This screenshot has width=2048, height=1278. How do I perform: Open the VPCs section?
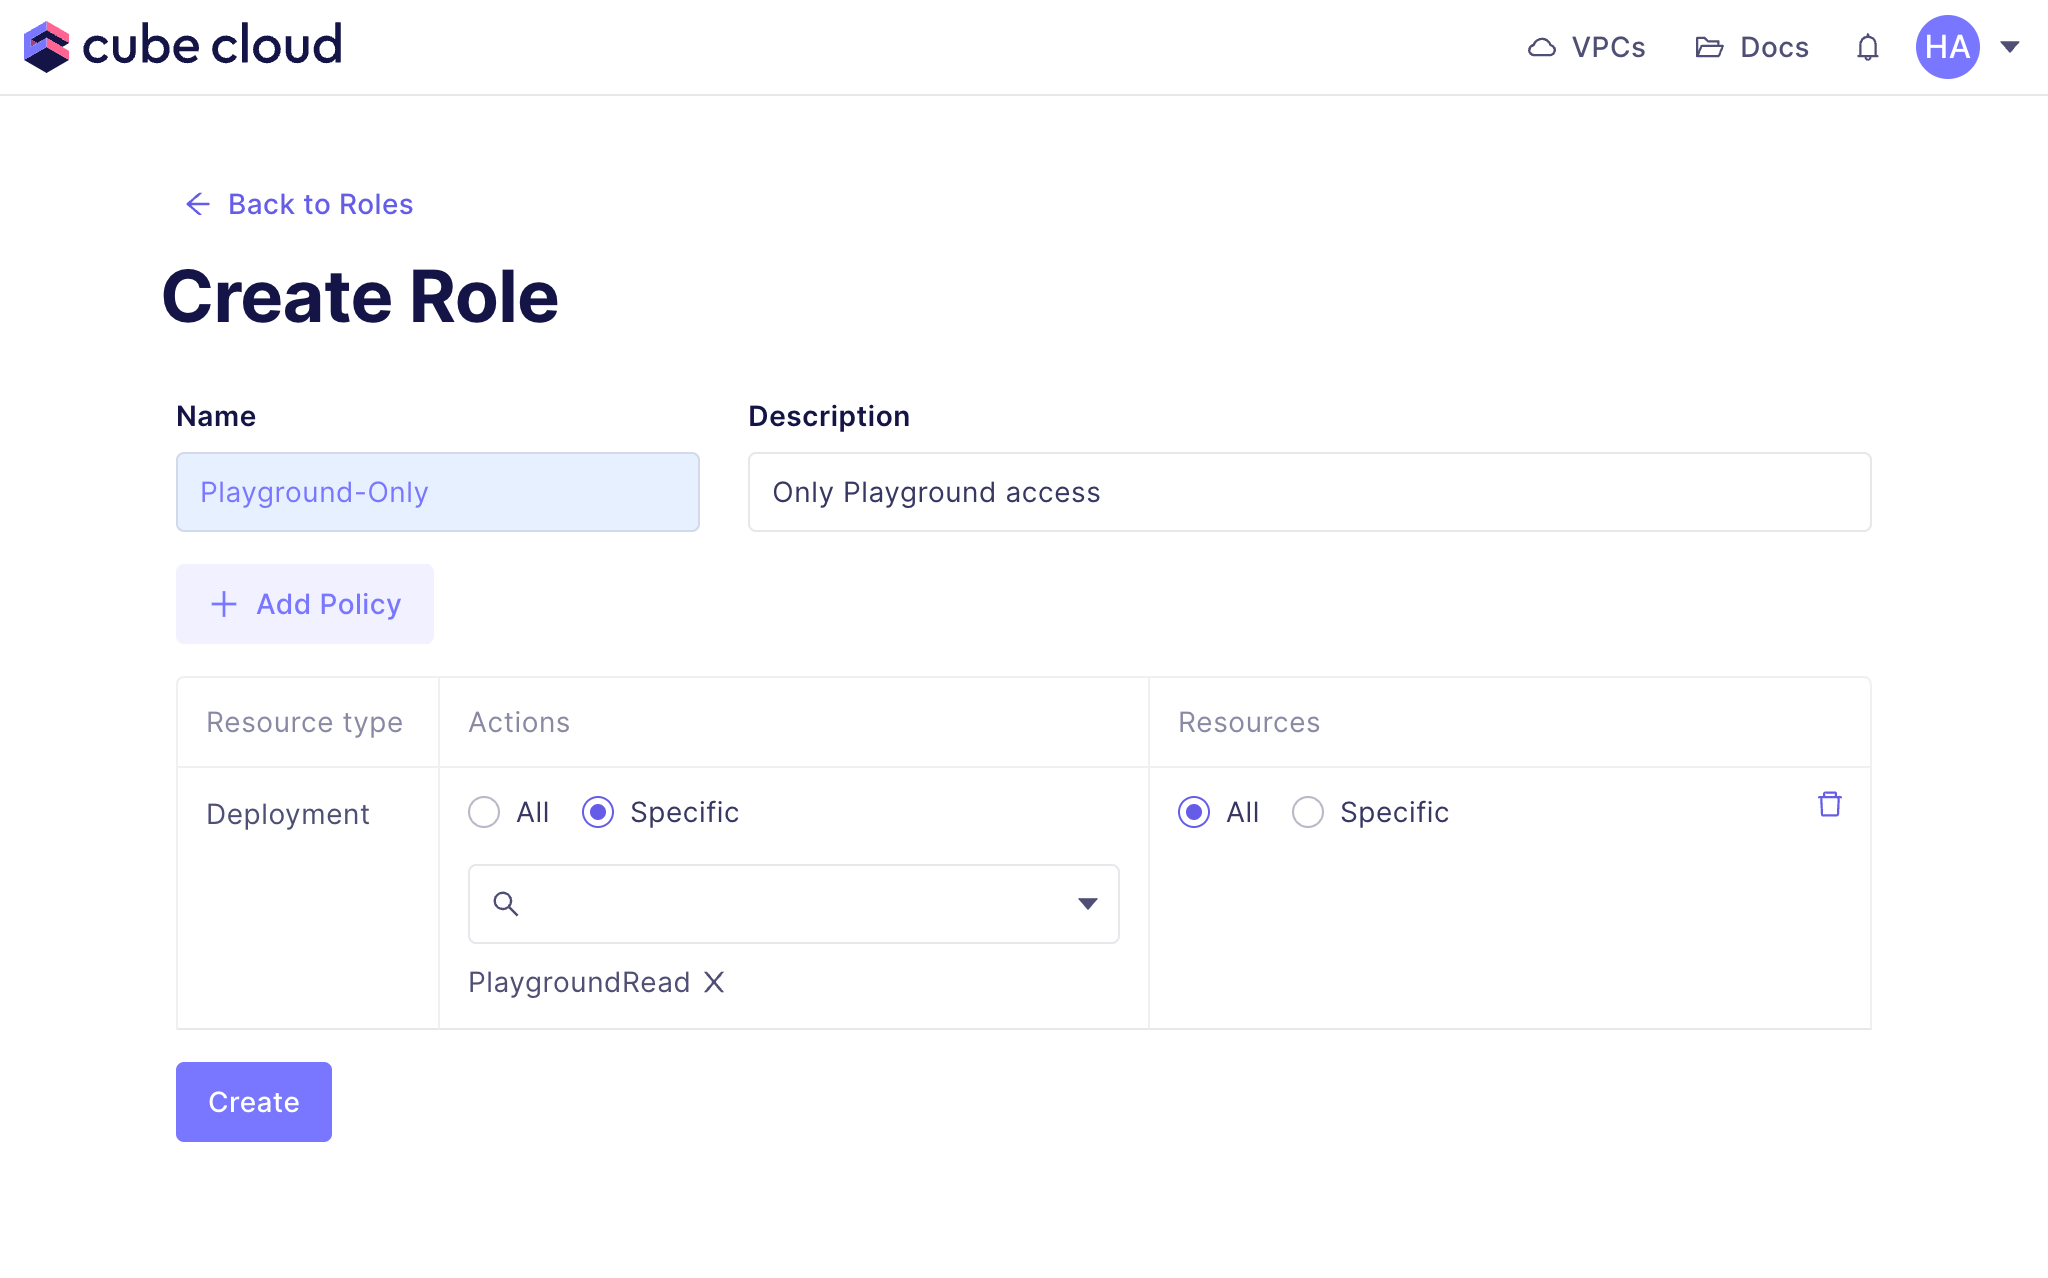(x=1589, y=47)
